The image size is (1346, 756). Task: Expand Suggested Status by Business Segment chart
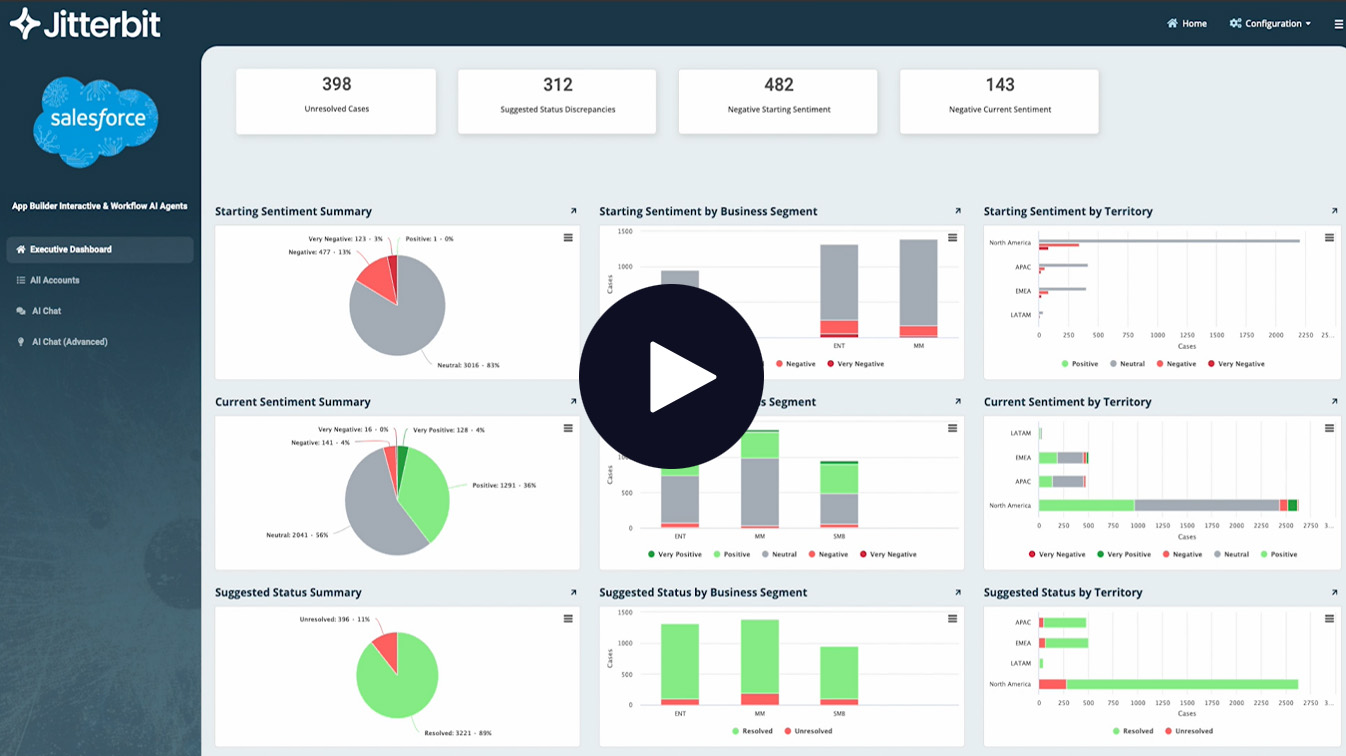[957, 592]
